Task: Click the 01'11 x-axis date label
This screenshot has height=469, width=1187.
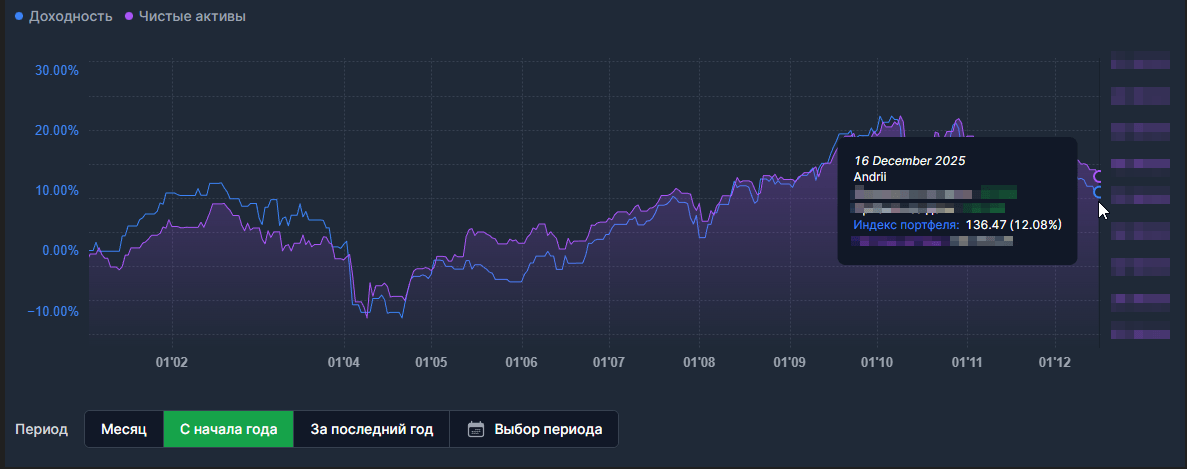Action: coord(967,362)
